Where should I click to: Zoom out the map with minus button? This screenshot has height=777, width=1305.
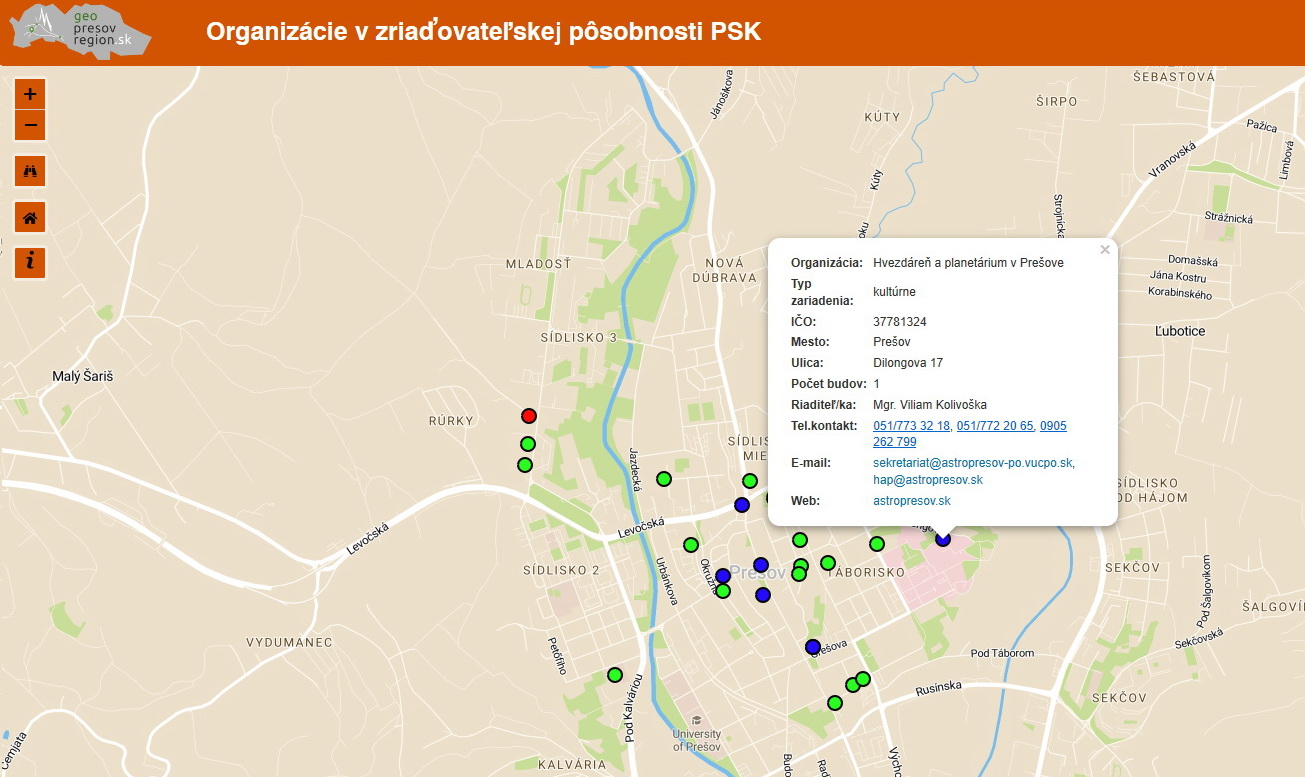pyautogui.click(x=30, y=125)
